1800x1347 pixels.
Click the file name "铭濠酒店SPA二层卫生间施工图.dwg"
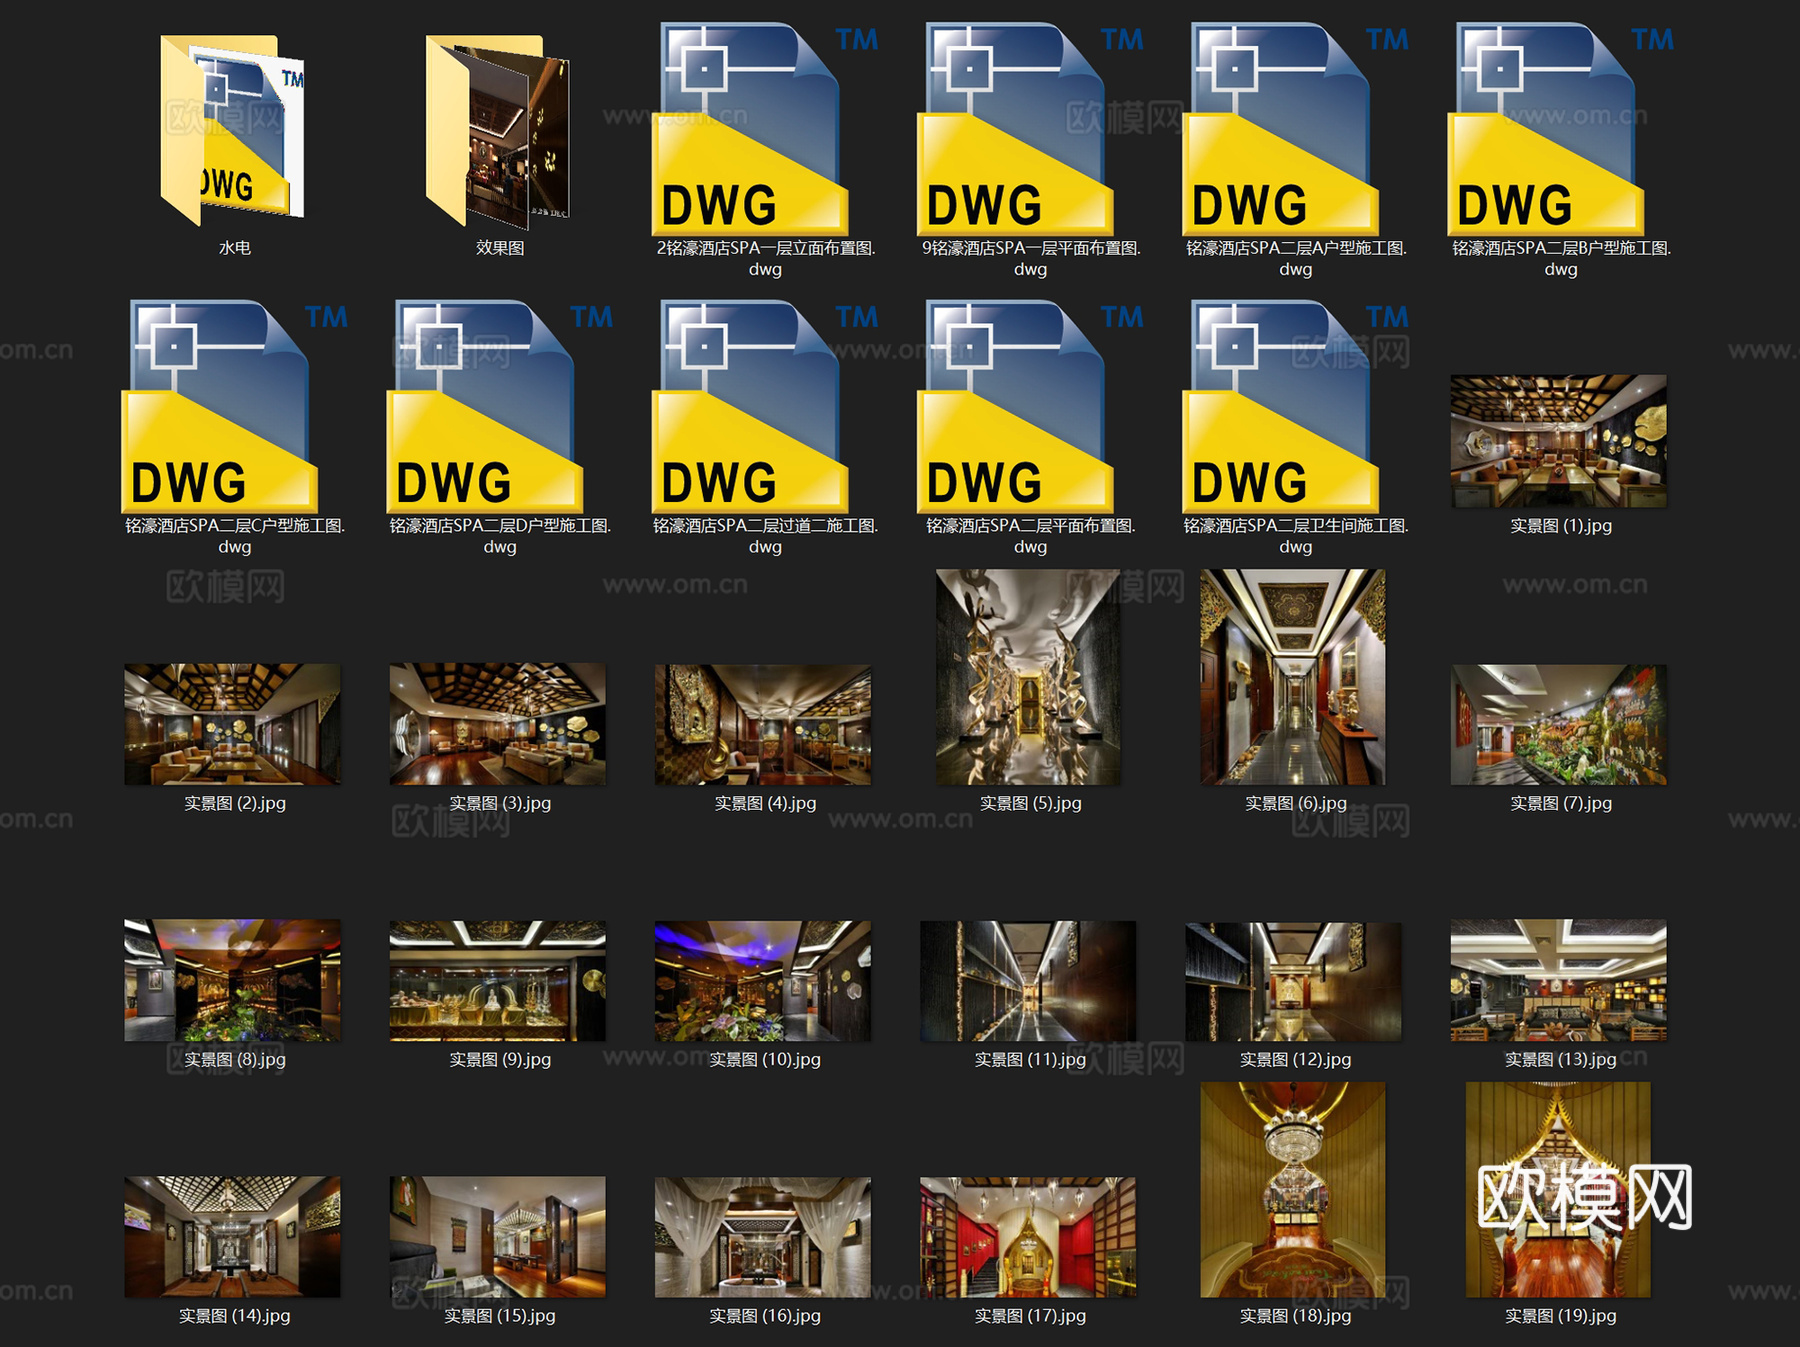1296,536
